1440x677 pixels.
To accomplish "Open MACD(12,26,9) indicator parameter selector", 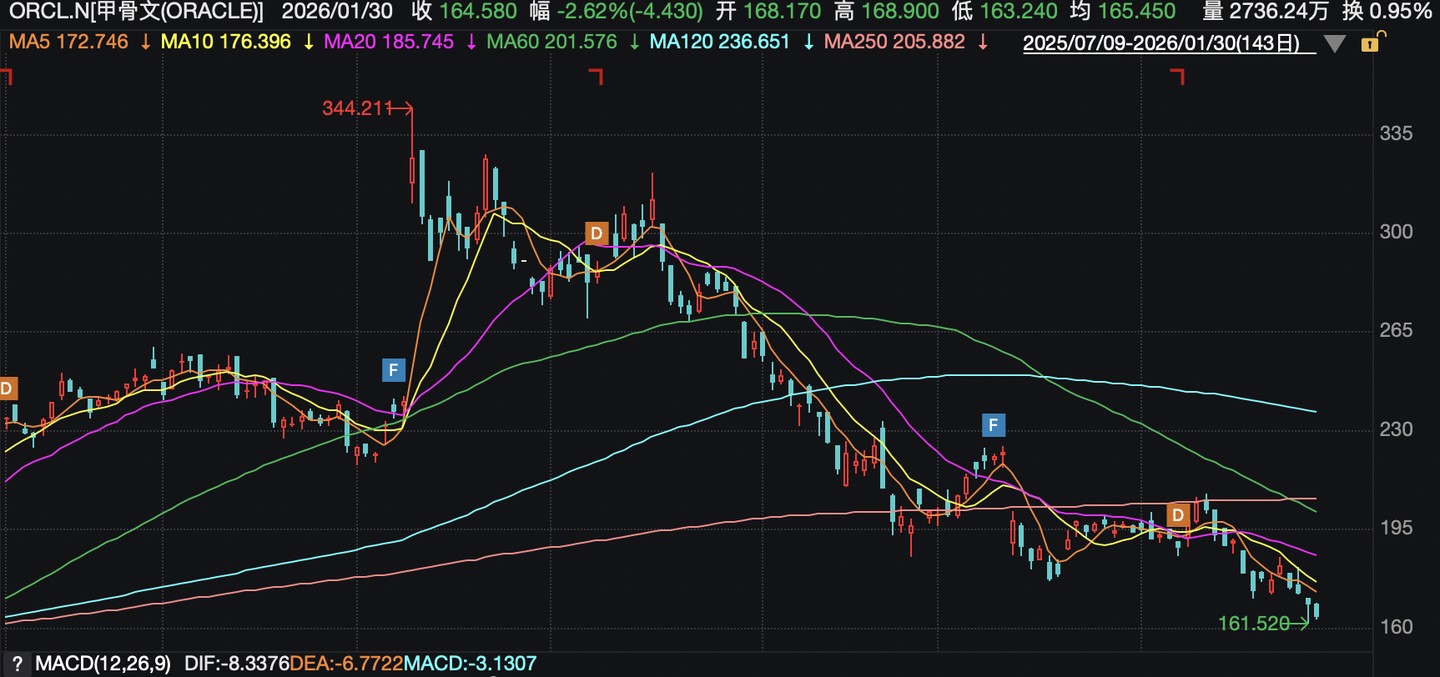I will 103,663.
